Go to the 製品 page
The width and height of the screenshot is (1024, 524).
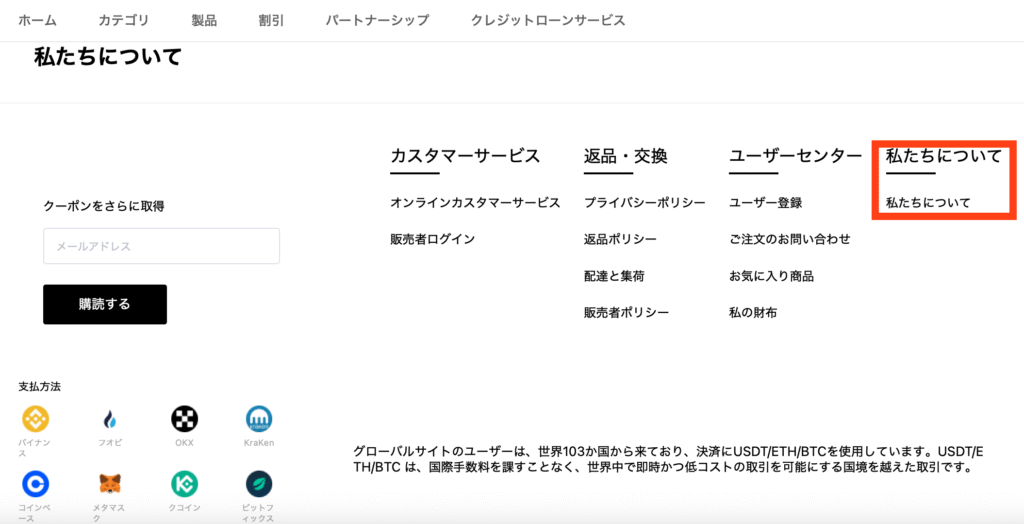coord(204,20)
